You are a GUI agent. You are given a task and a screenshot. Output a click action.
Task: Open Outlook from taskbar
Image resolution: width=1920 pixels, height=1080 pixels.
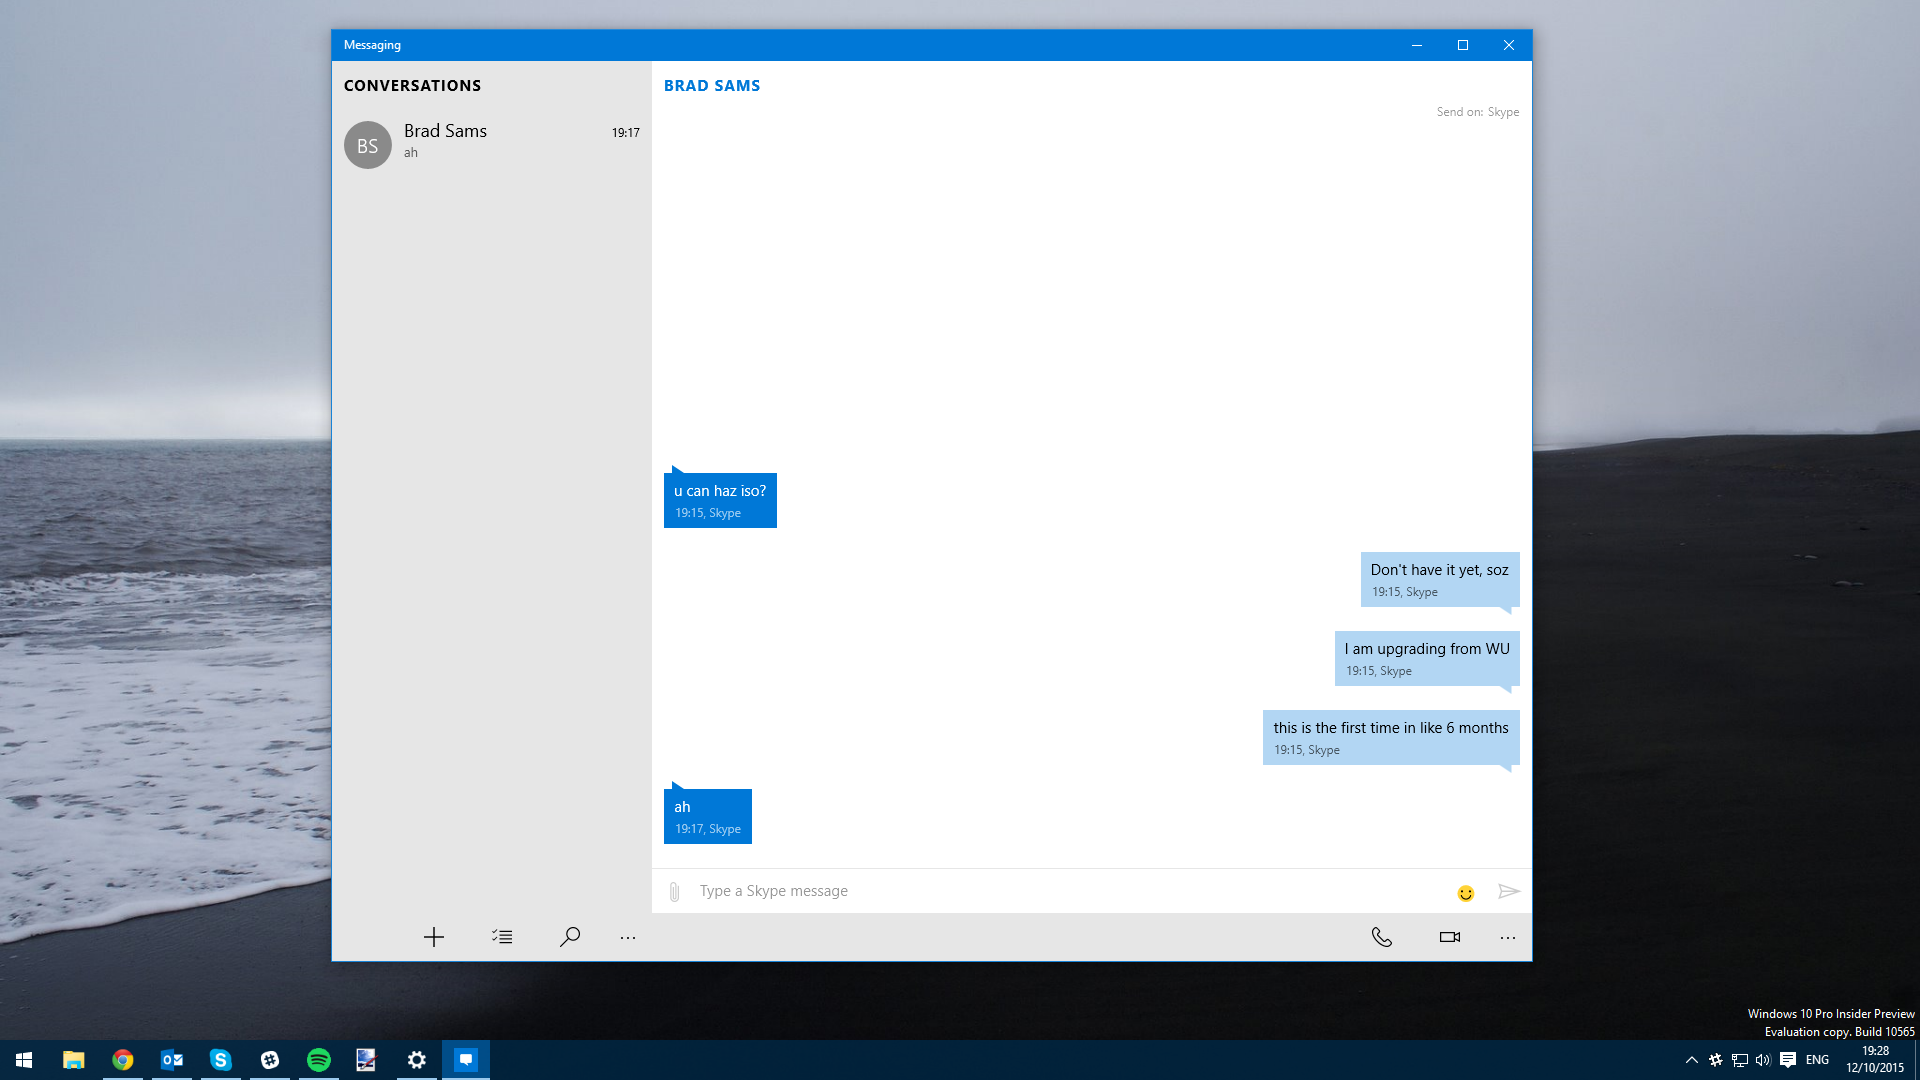coord(172,1060)
